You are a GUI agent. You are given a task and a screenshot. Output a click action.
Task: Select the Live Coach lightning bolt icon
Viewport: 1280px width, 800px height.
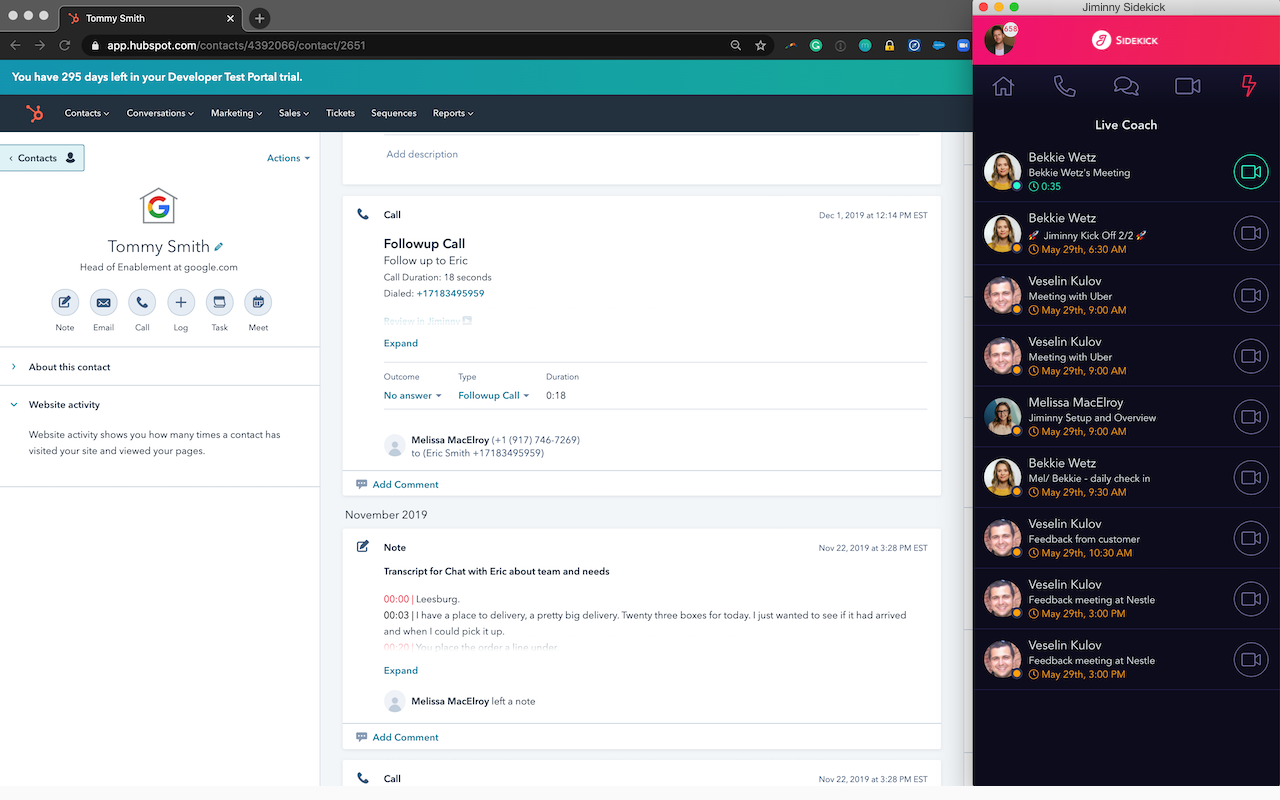coord(1248,87)
